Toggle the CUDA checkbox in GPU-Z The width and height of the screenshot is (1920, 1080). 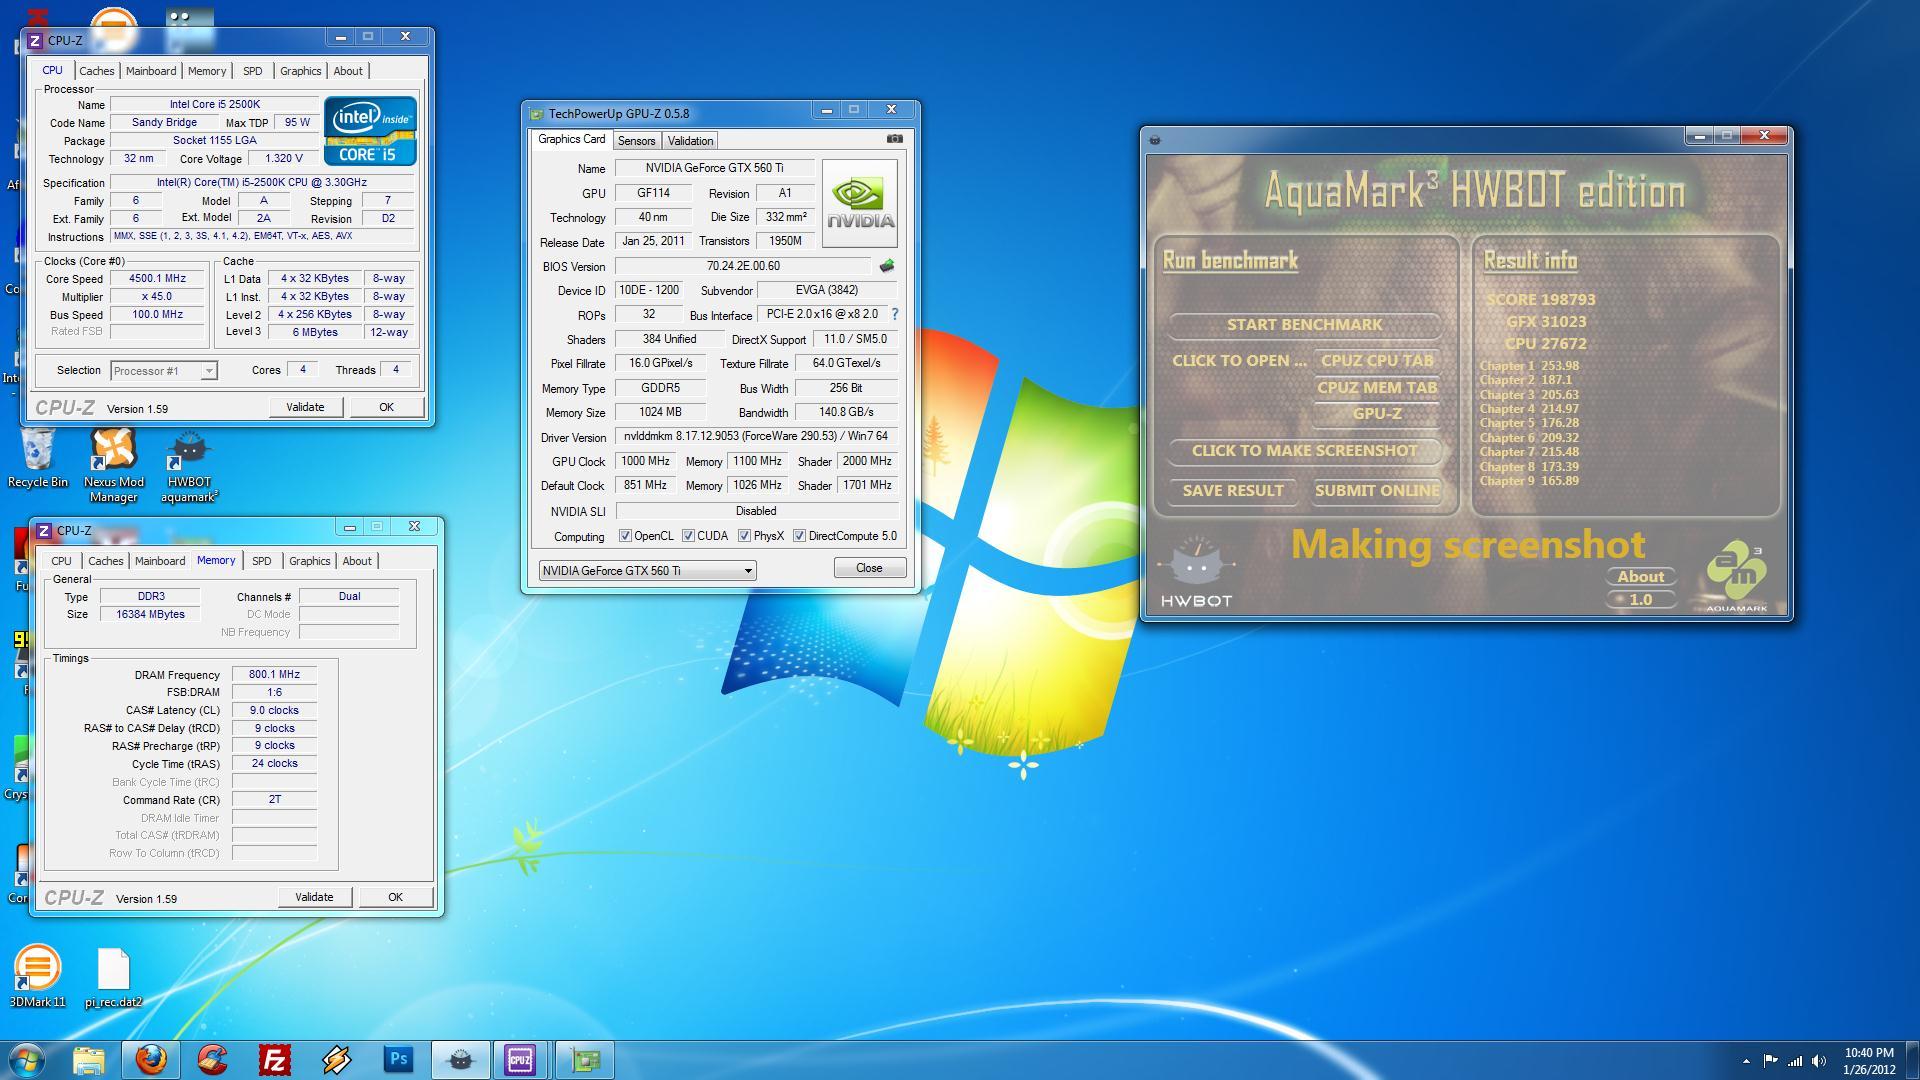[x=688, y=536]
